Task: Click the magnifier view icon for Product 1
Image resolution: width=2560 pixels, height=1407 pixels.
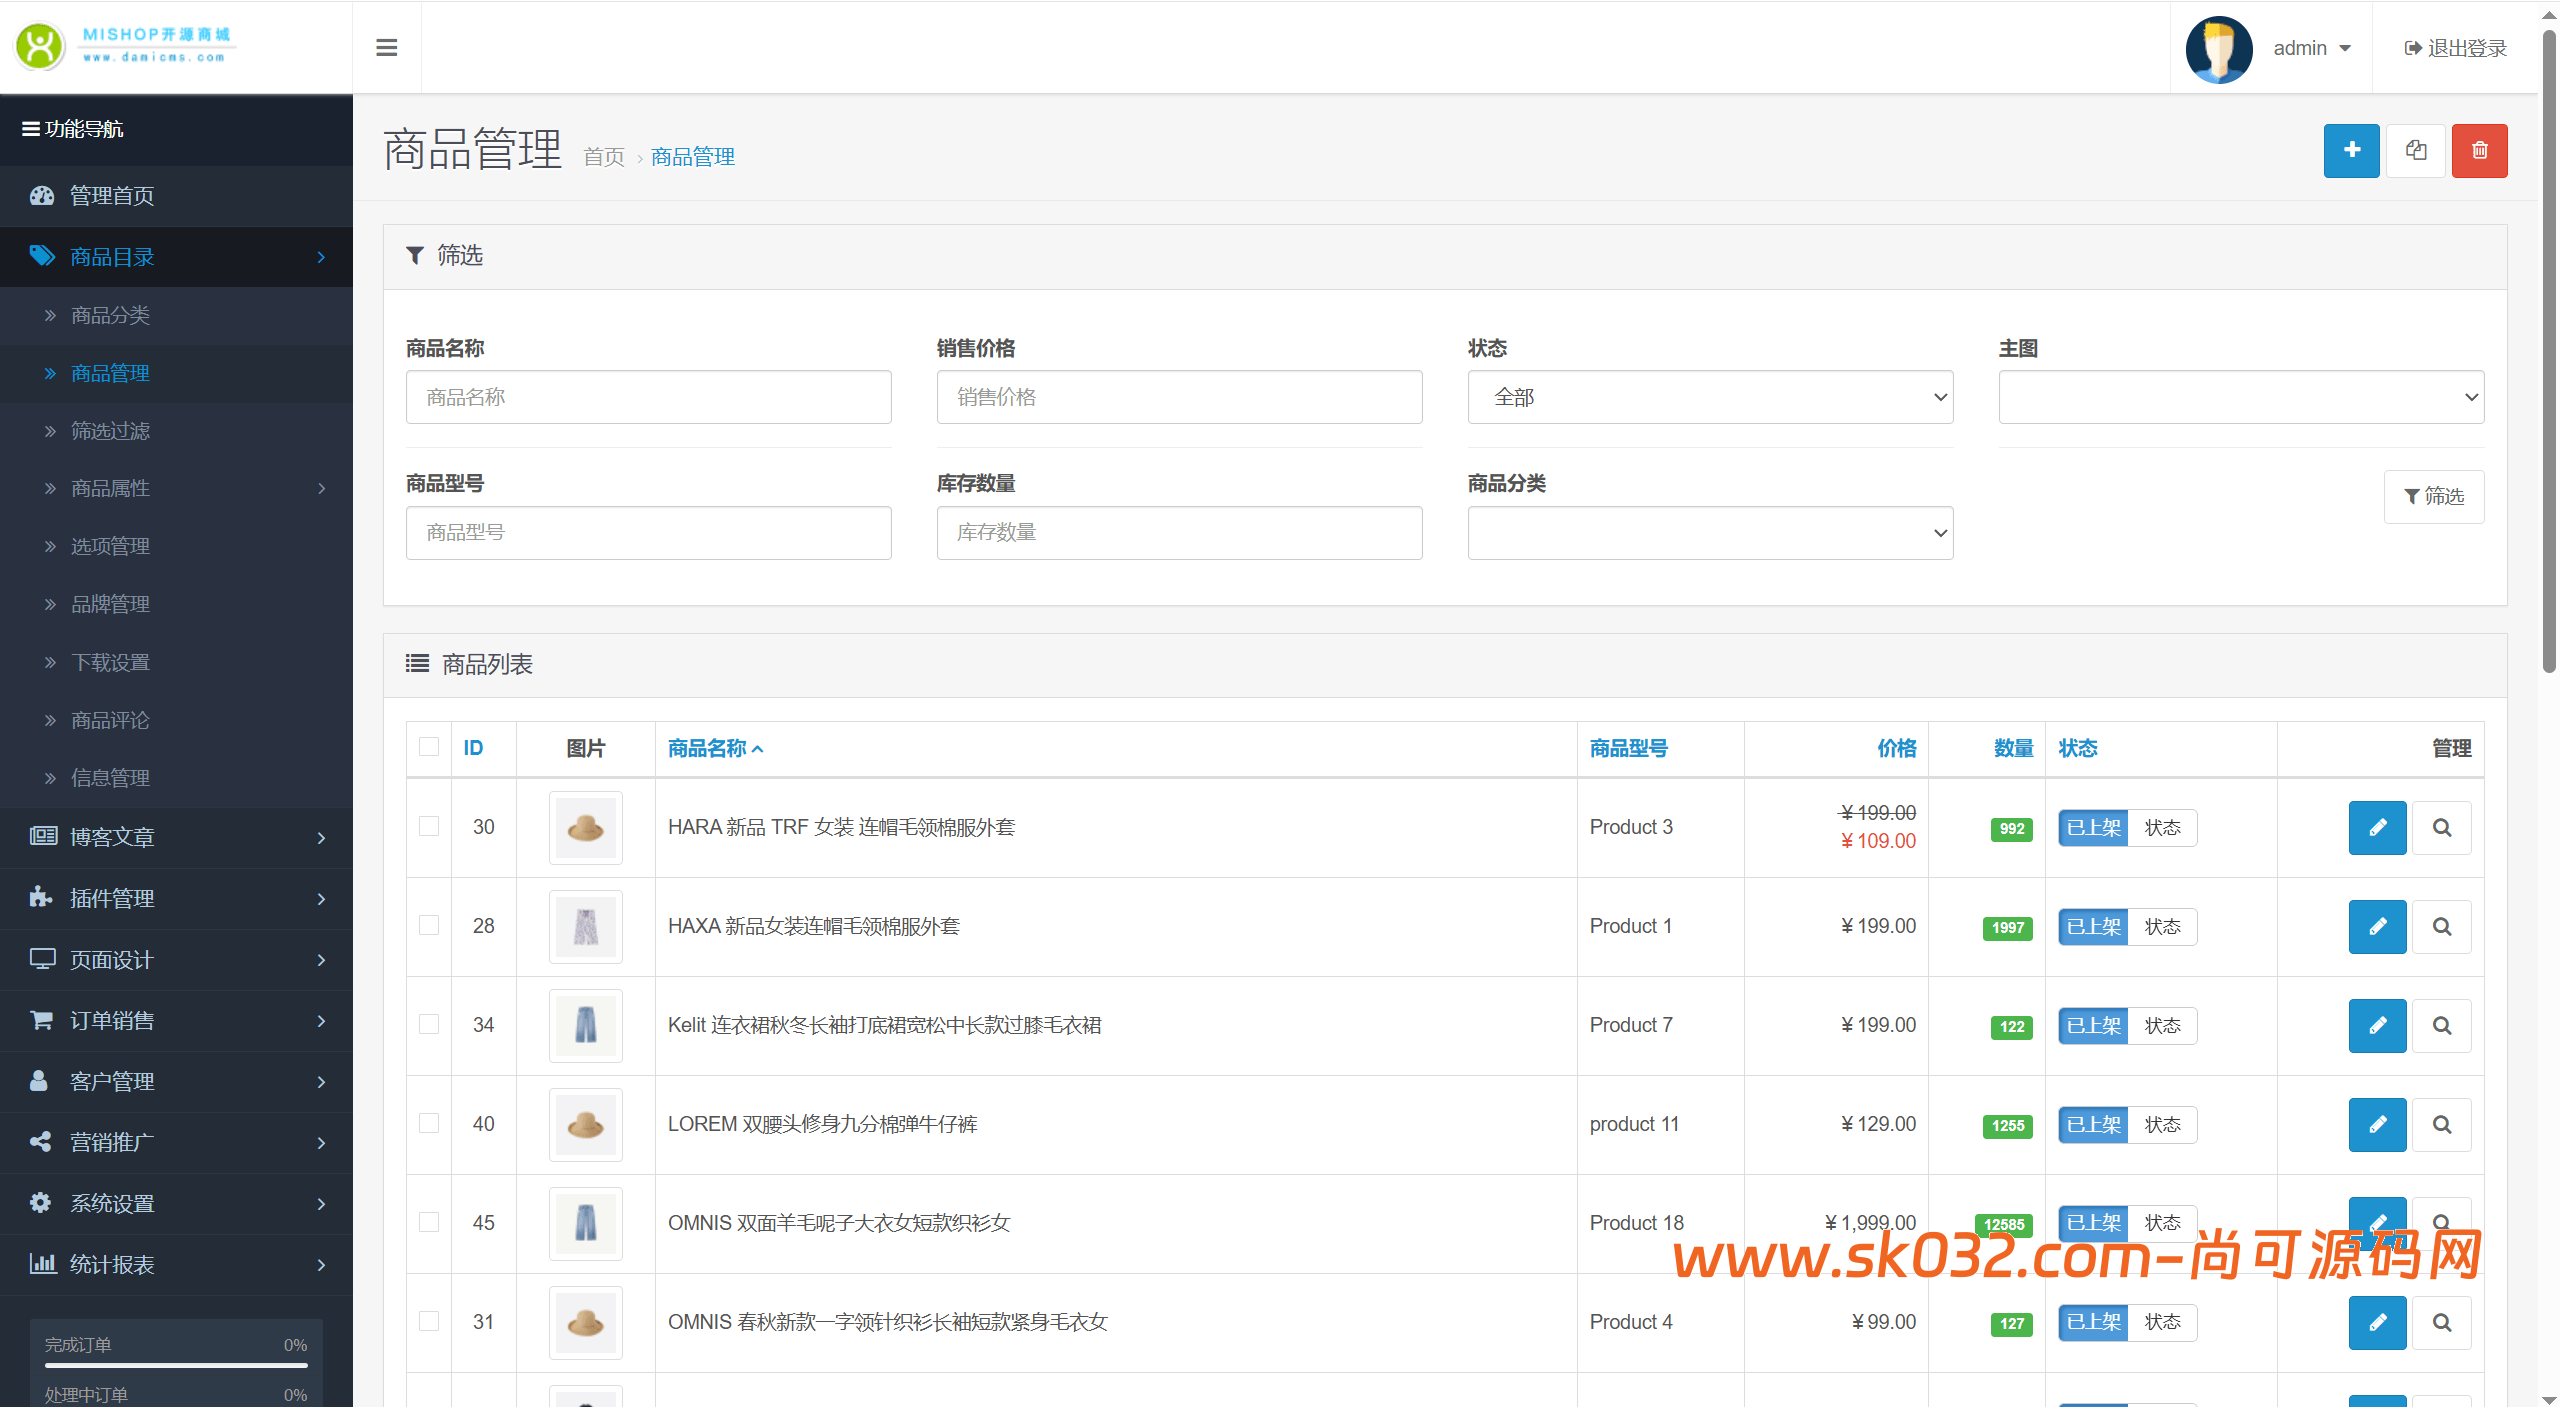Action: click(2442, 926)
